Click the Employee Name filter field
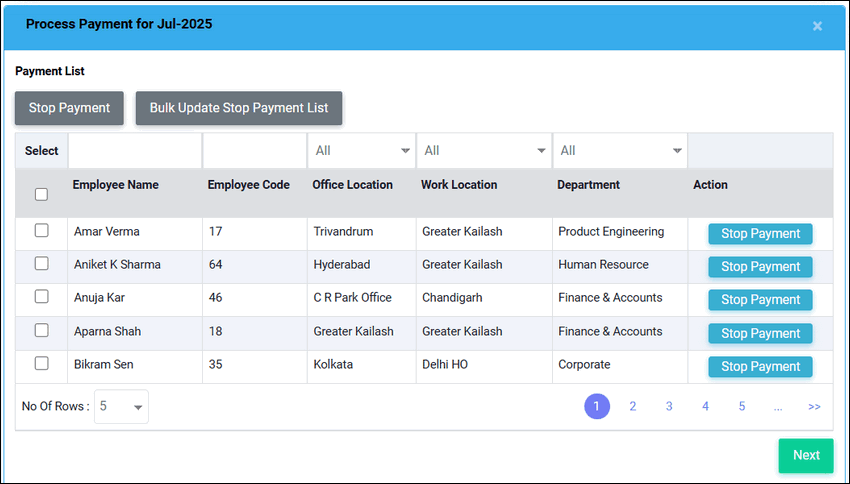 (134, 151)
